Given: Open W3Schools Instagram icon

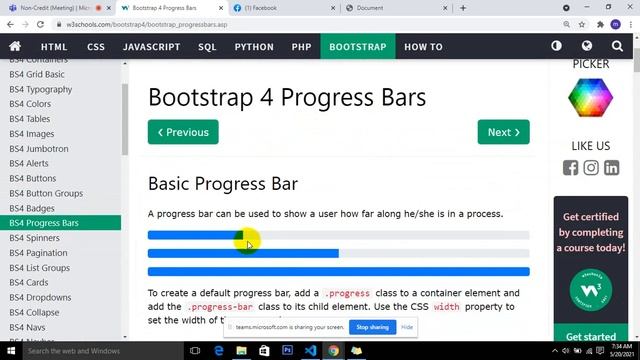Looking at the screenshot, I should click(591, 168).
